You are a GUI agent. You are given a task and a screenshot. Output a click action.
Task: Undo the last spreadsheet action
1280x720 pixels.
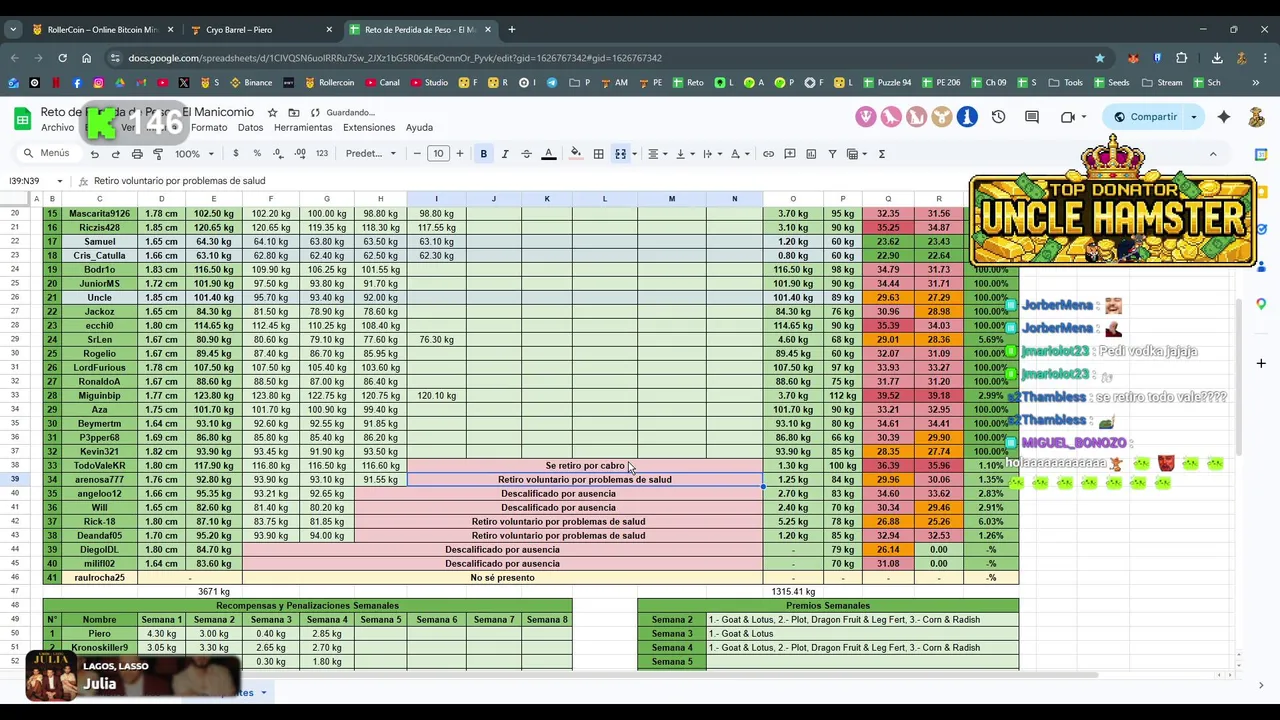point(94,154)
